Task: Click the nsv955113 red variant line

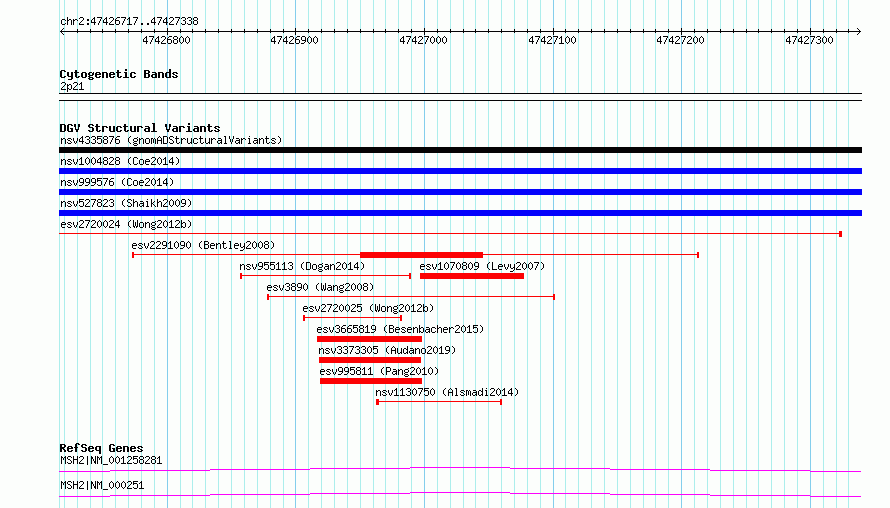Action: (326, 276)
